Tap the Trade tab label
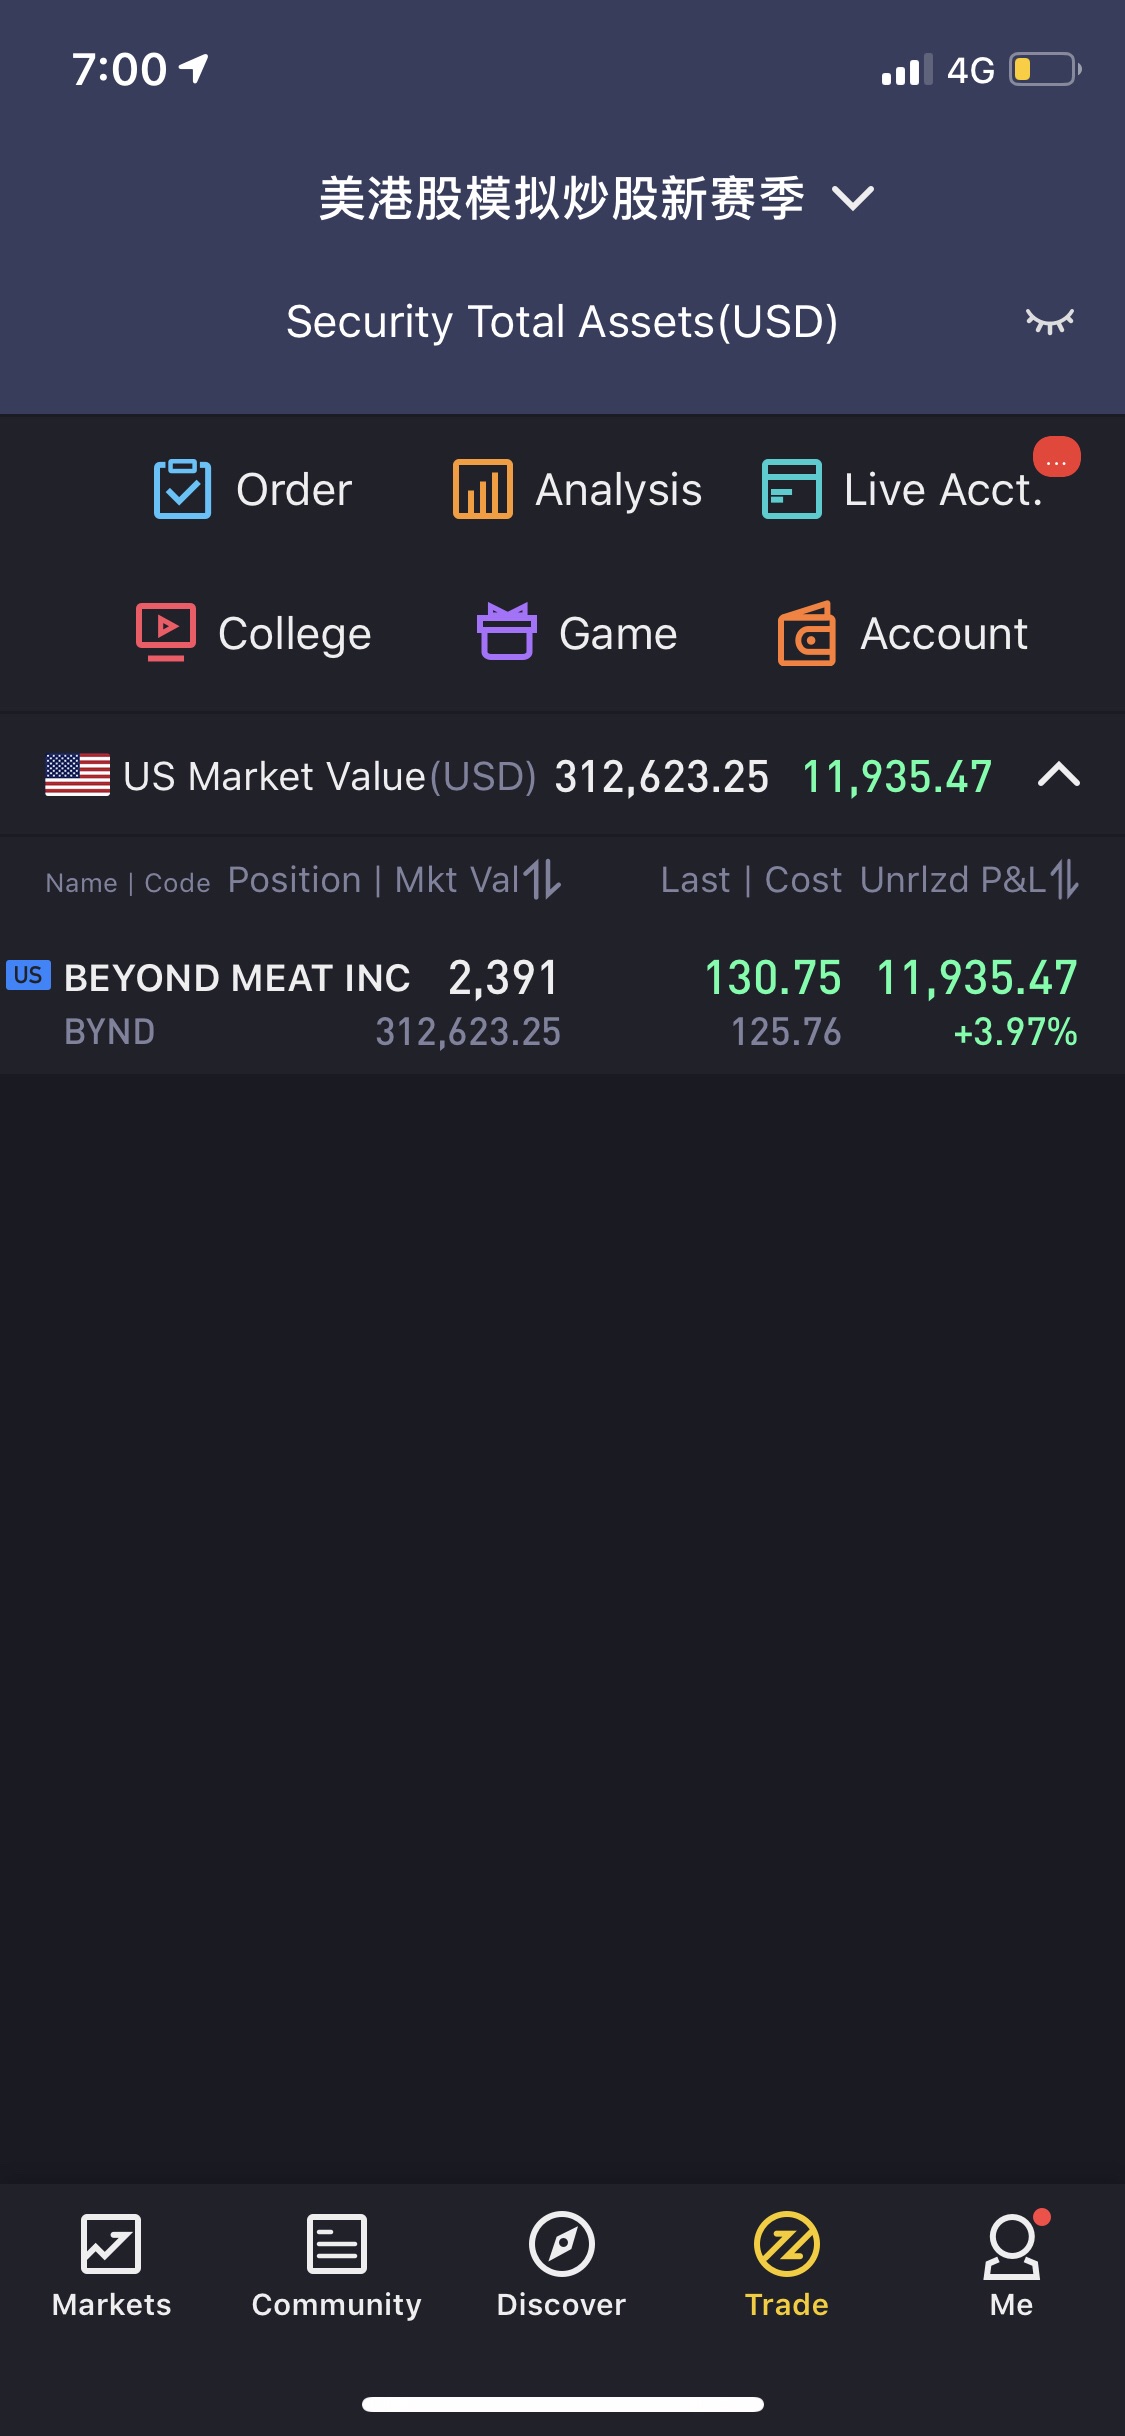 click(x=787, y=2305)
